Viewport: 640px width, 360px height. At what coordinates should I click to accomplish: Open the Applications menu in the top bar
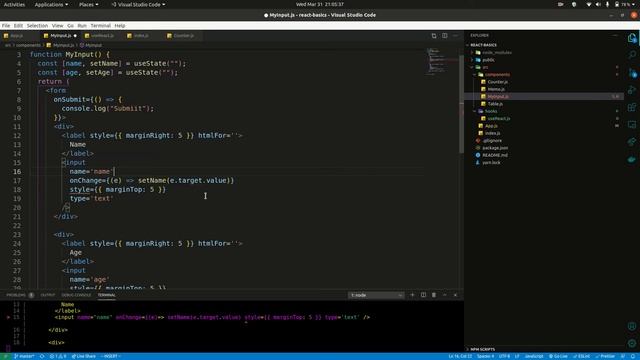point(51,4)
